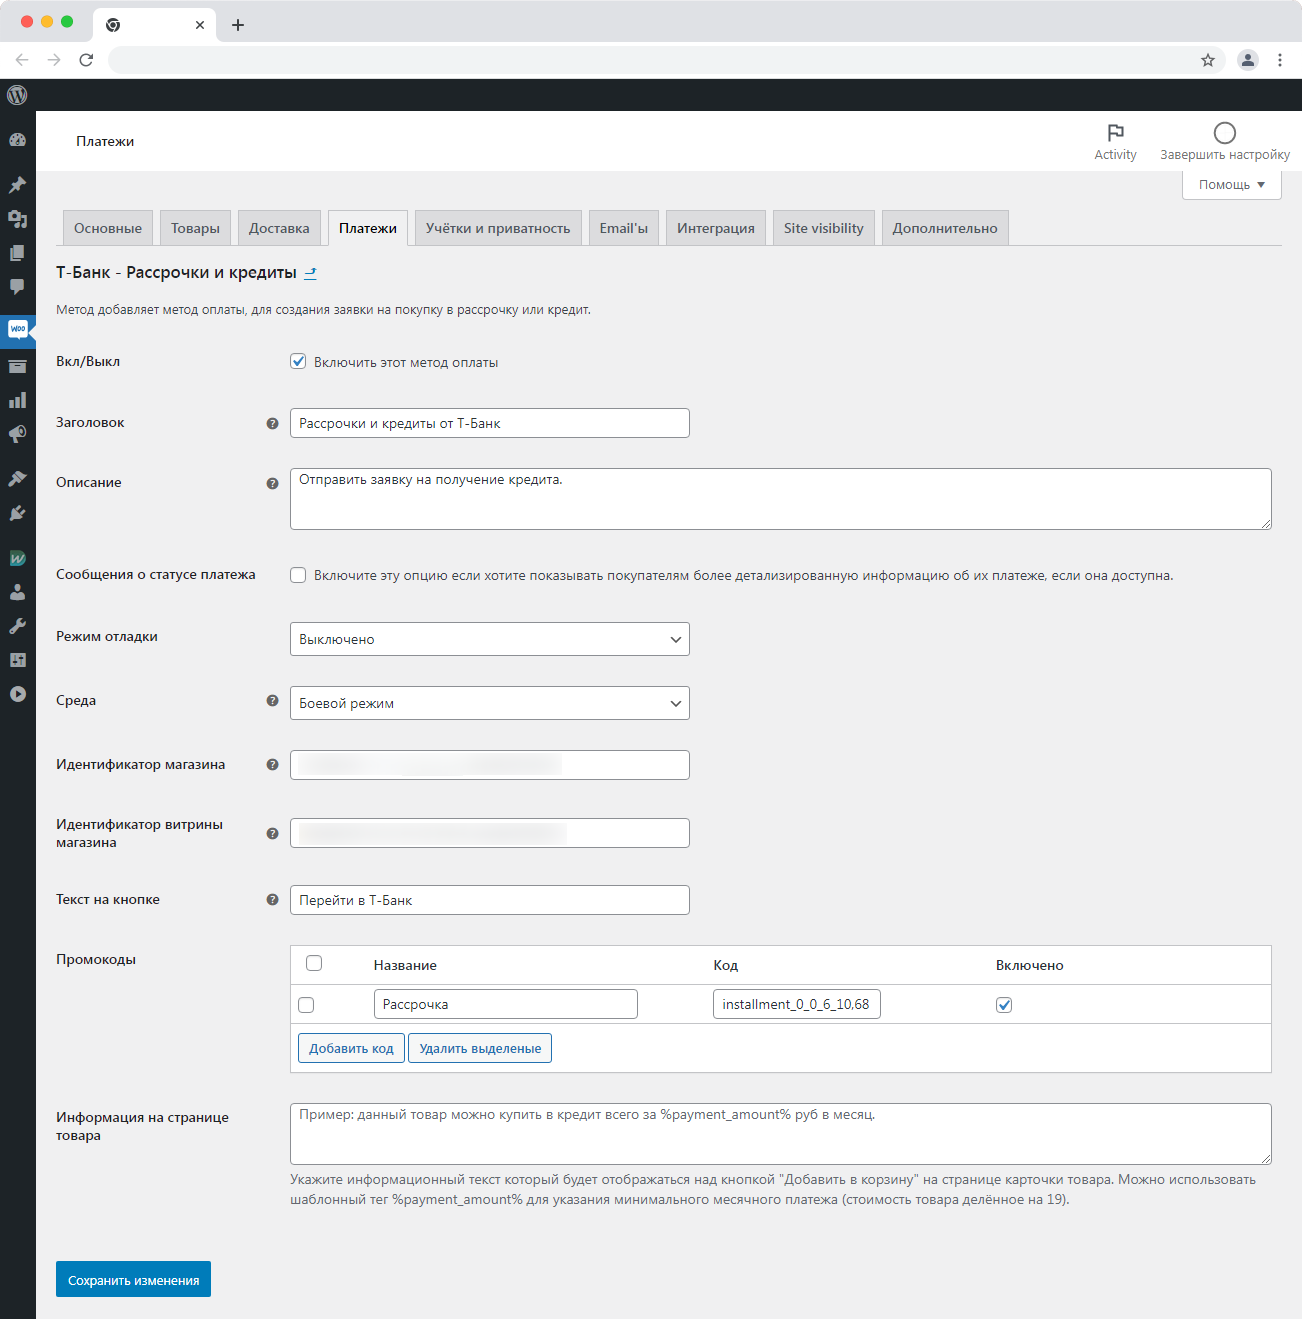
Task: Switch to Товары tab
Action: (x=195, y=228)
